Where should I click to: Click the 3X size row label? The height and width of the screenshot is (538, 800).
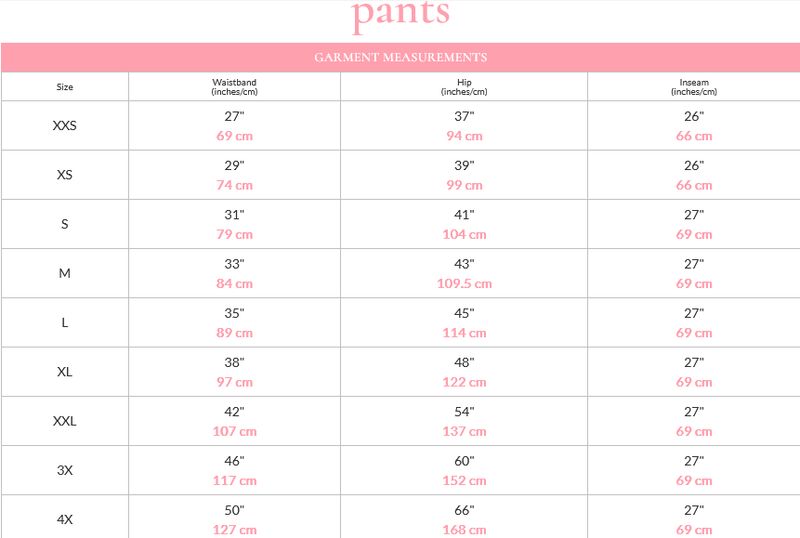[65, 470]
